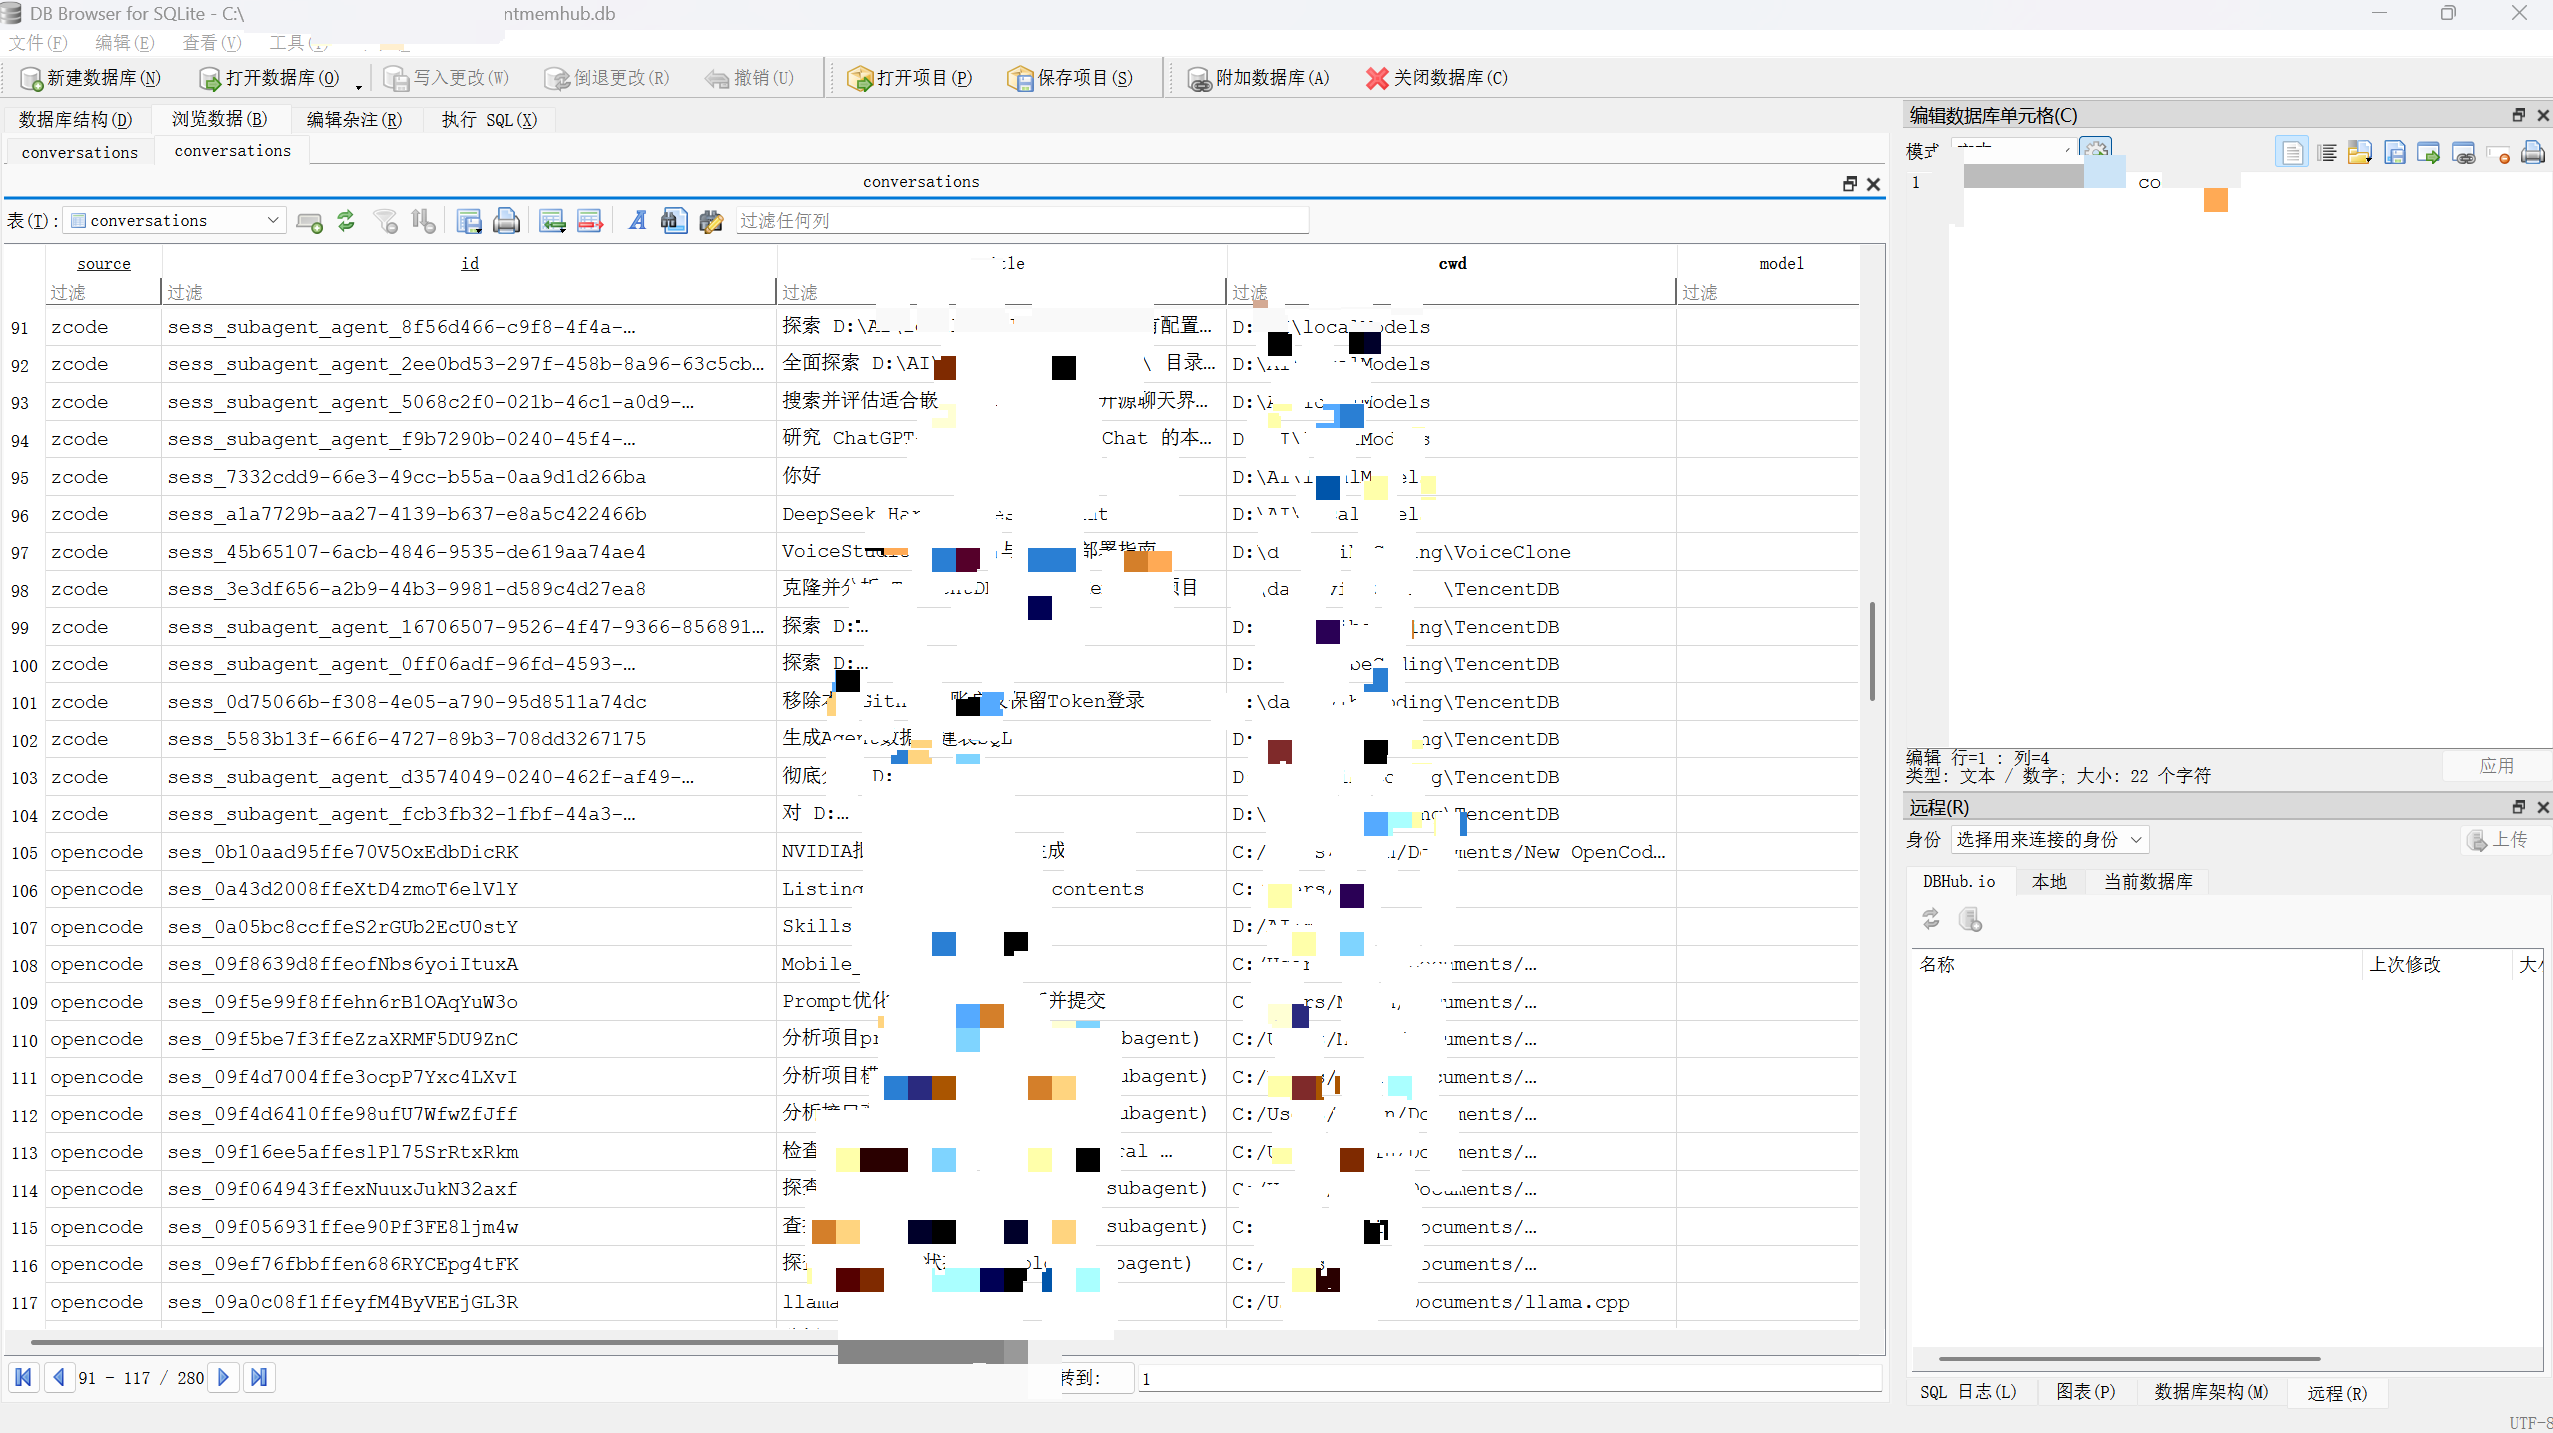Toggle word wrap in cell editor
Screen dimensions: 2553x1433
pyautogui.click(x=2327, y=153)
